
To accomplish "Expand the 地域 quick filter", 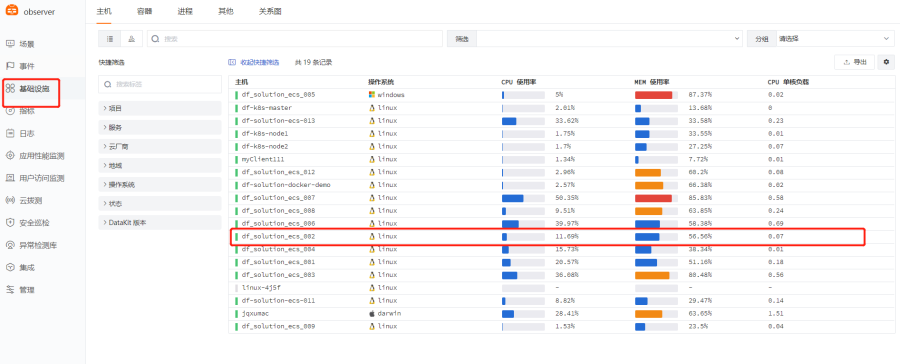I will point(160,165).
